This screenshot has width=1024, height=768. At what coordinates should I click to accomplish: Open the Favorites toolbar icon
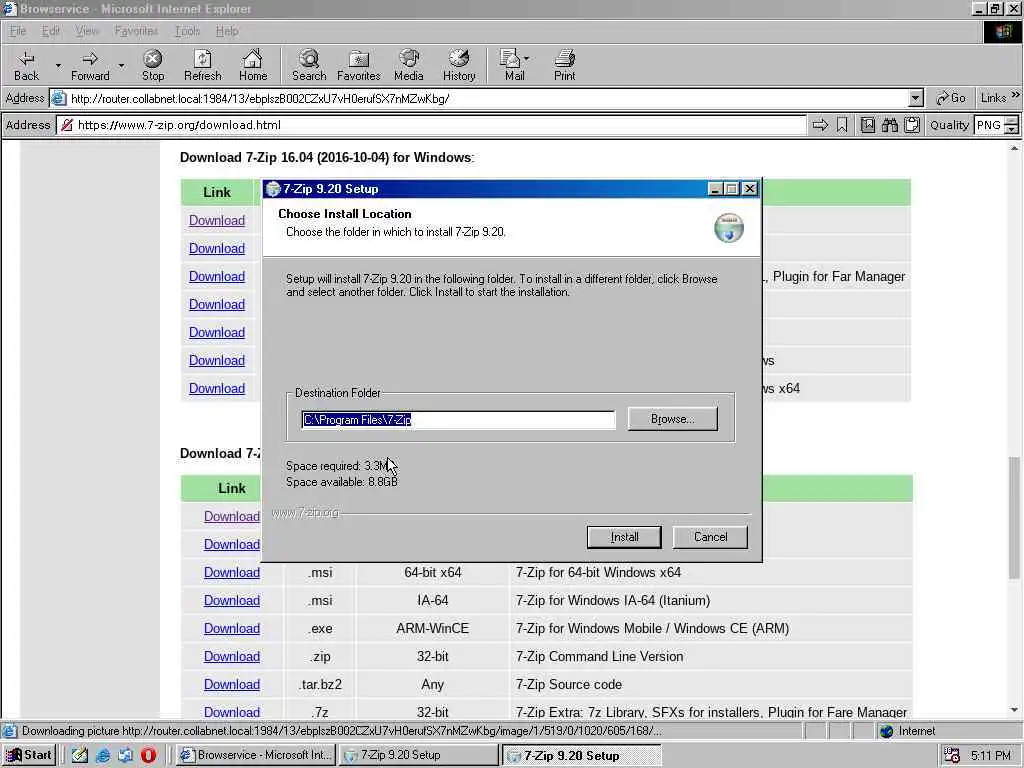(359, 65)
